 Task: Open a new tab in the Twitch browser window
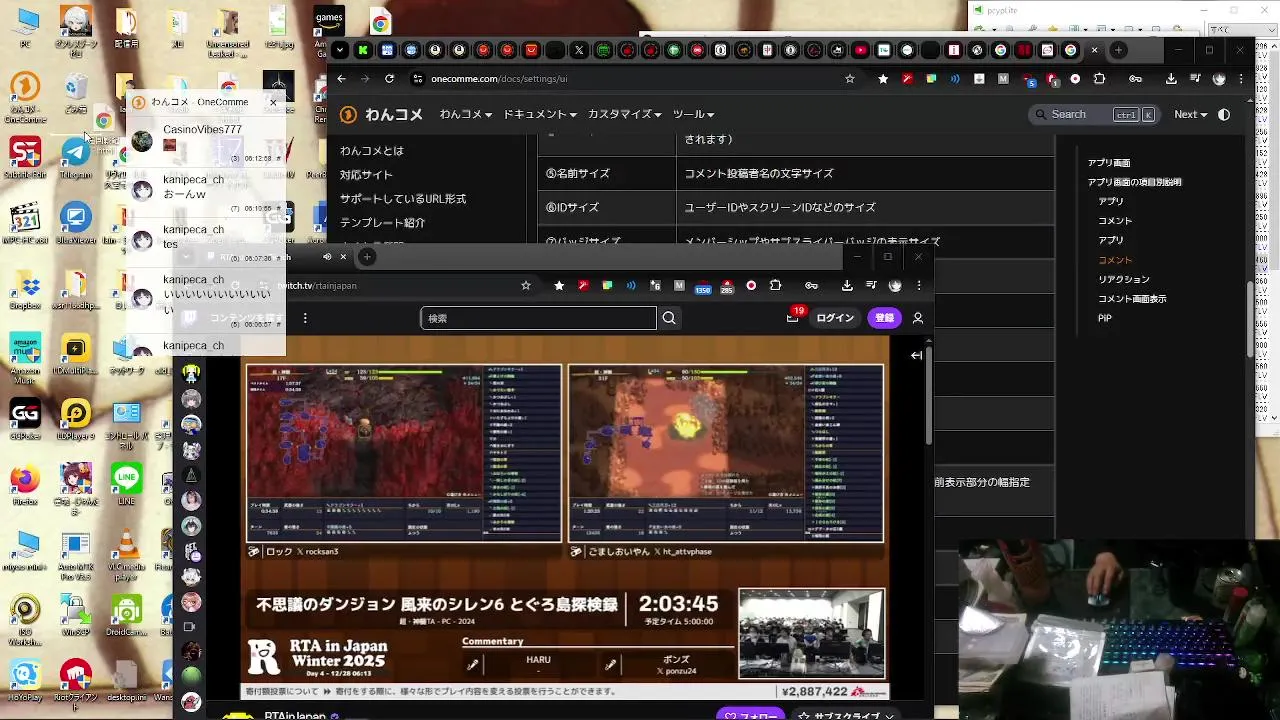point(367,257)
